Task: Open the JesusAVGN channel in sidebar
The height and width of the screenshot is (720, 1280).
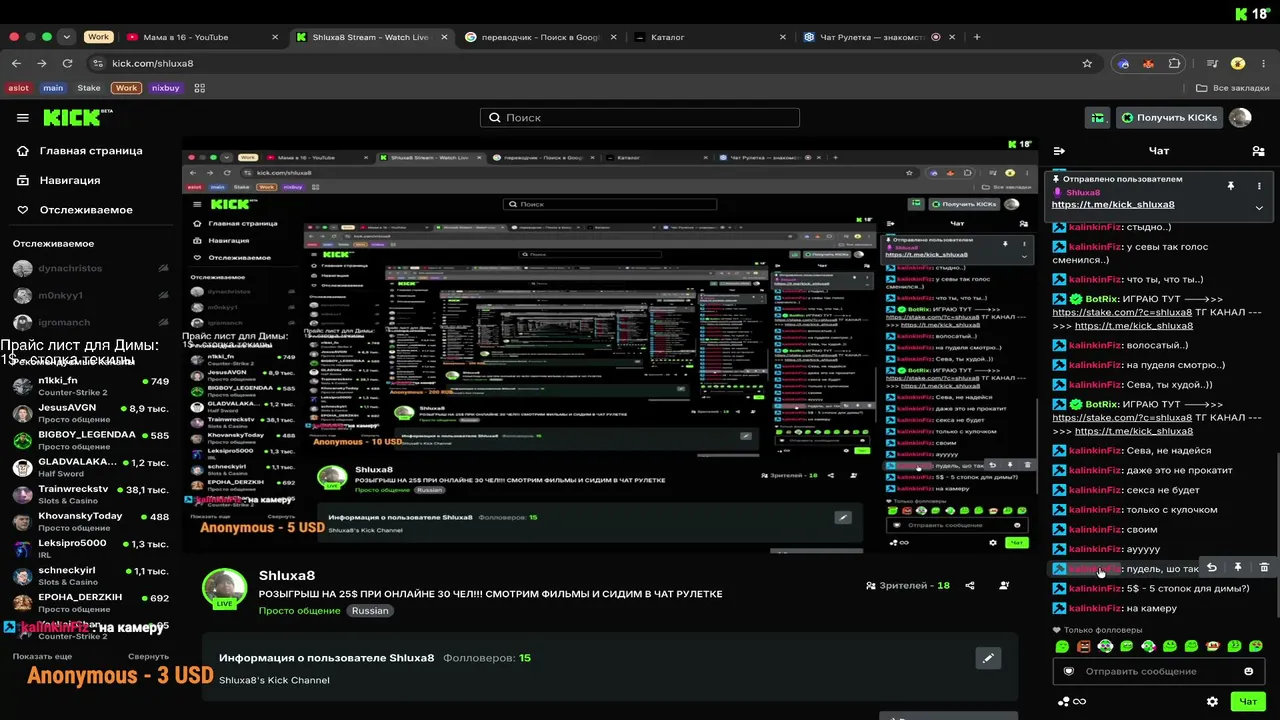Action: (91, 413)
